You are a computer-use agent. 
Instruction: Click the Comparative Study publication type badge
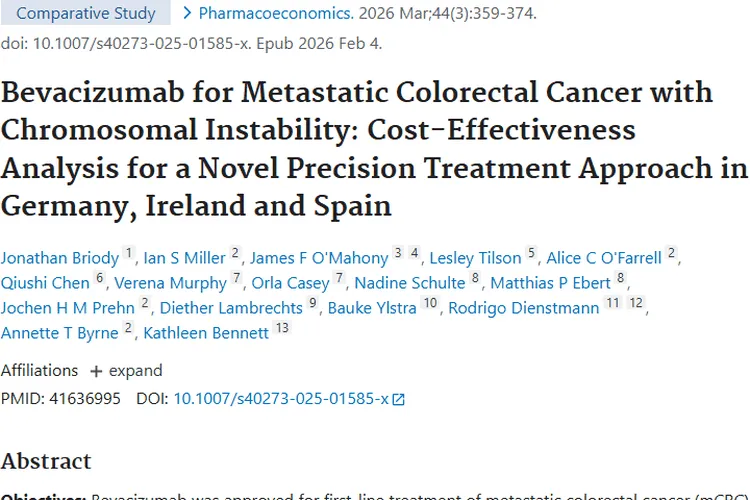tap(87, 14)
